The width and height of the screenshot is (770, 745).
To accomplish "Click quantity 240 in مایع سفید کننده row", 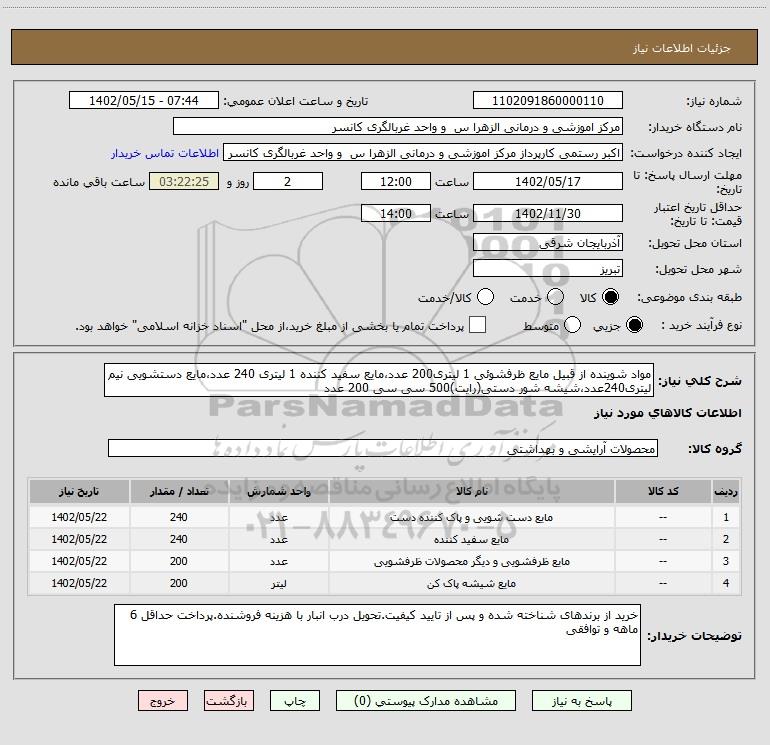I will tap(179, 539).
